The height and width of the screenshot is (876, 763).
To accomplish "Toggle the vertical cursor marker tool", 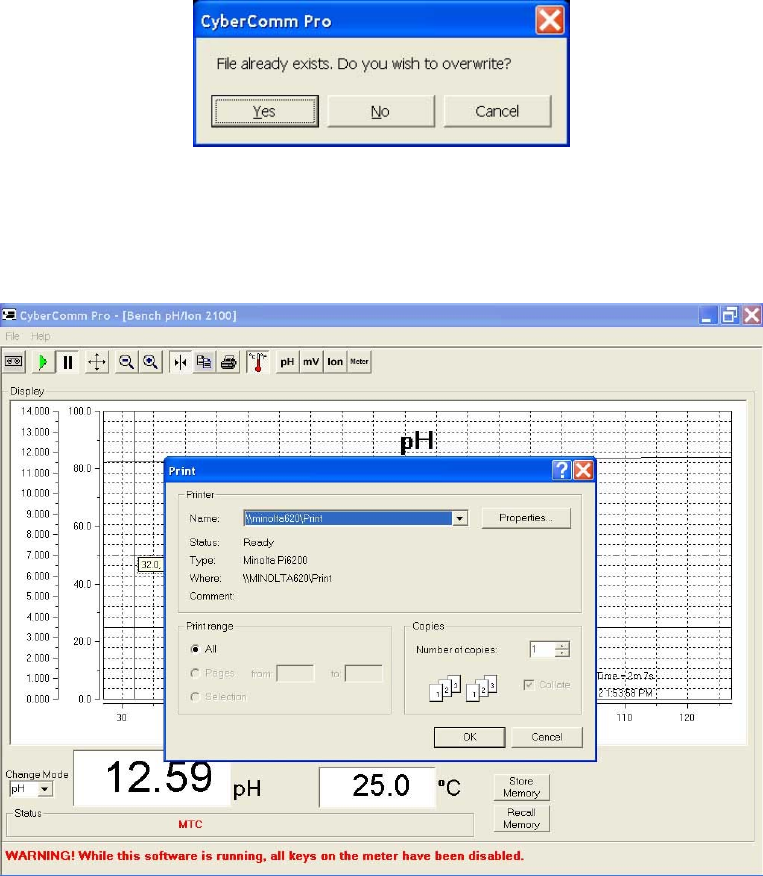I will [180, 362].
